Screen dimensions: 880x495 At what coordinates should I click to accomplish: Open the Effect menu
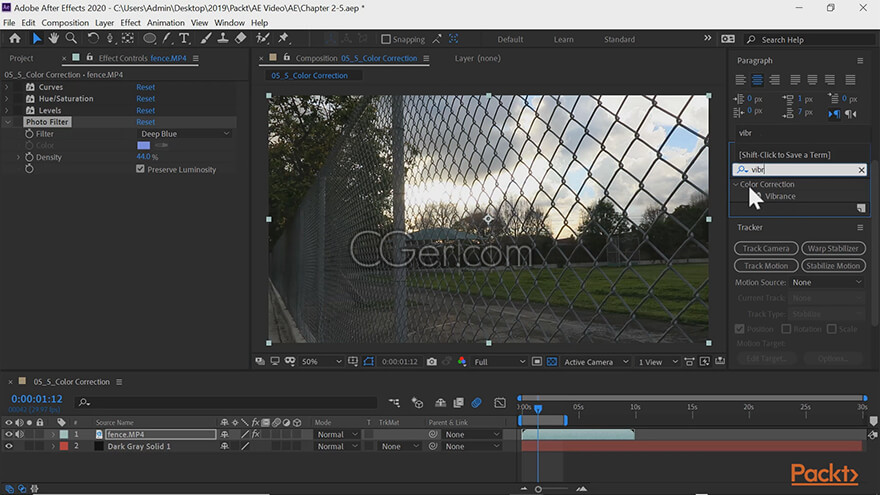(130, 23)
